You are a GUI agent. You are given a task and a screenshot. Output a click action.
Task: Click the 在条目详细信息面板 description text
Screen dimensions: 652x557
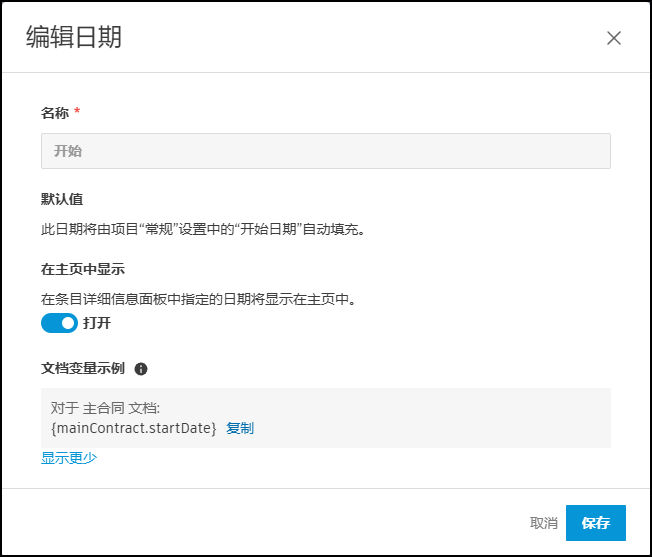[x=199, y=299]
